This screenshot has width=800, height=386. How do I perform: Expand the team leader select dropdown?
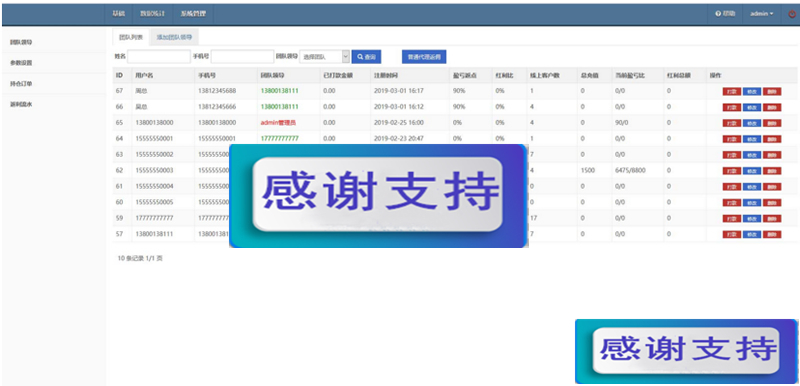pos(324,57)
